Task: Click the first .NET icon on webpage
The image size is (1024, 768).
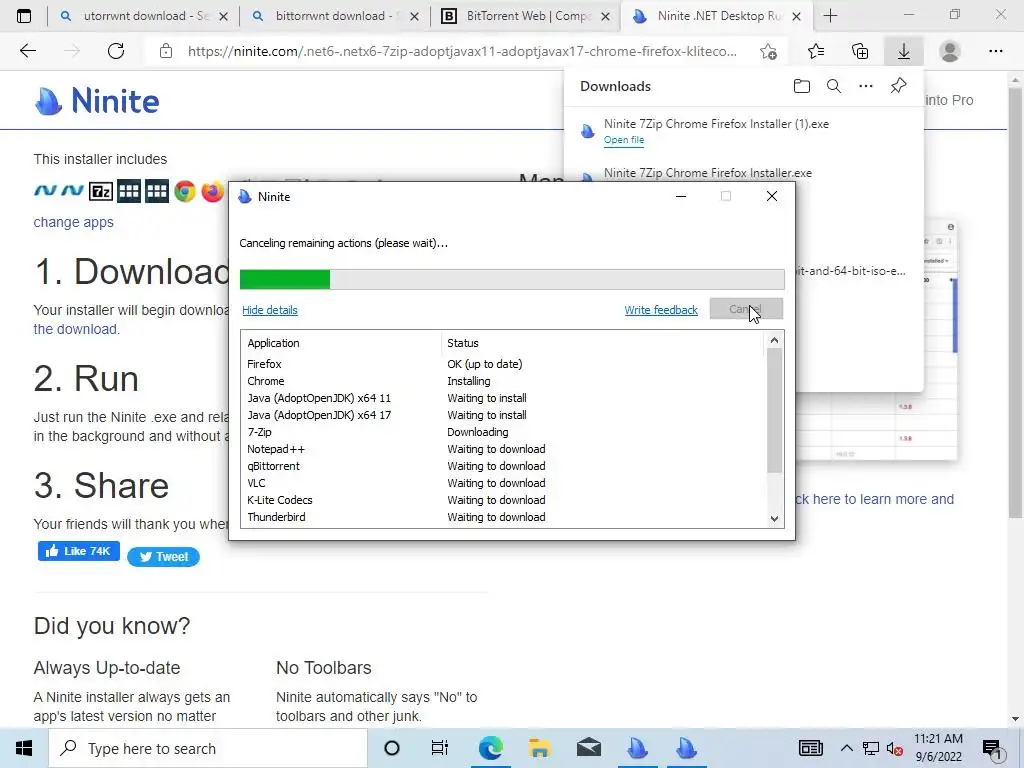Action: pyautogui.click(x=45, y=190)
